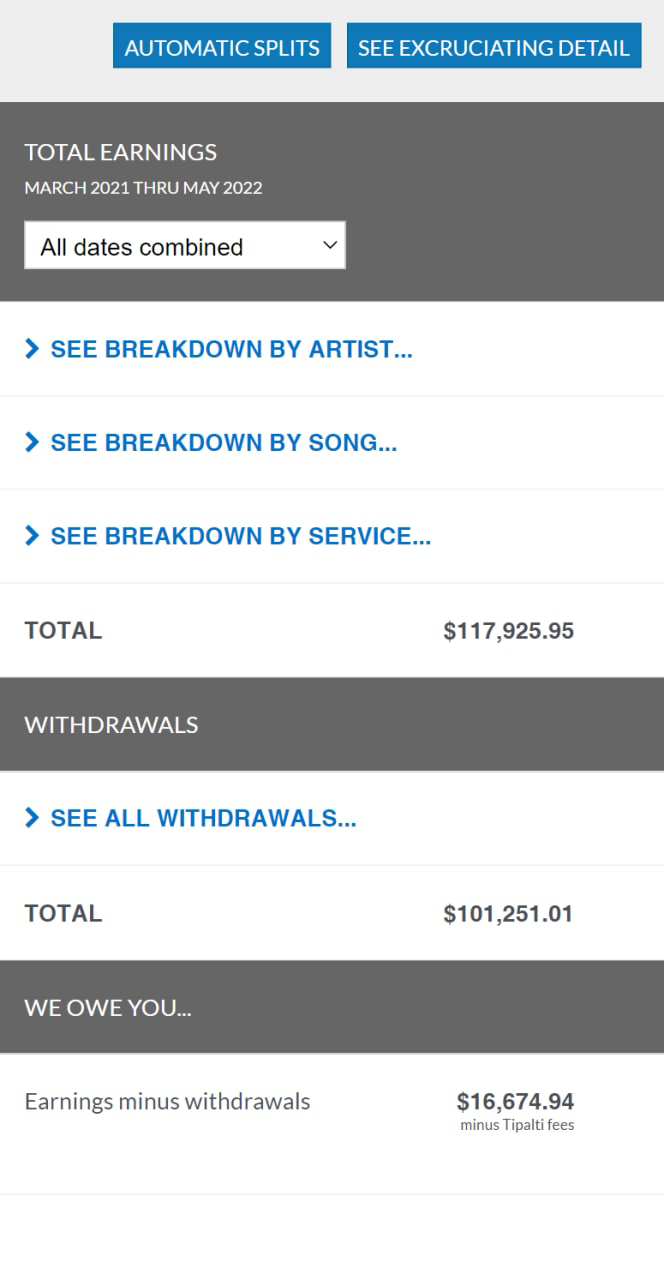Screen dimensions: 664x1280
Task: Click the $16,674.94 amount owed
Action: (515, 1102)
